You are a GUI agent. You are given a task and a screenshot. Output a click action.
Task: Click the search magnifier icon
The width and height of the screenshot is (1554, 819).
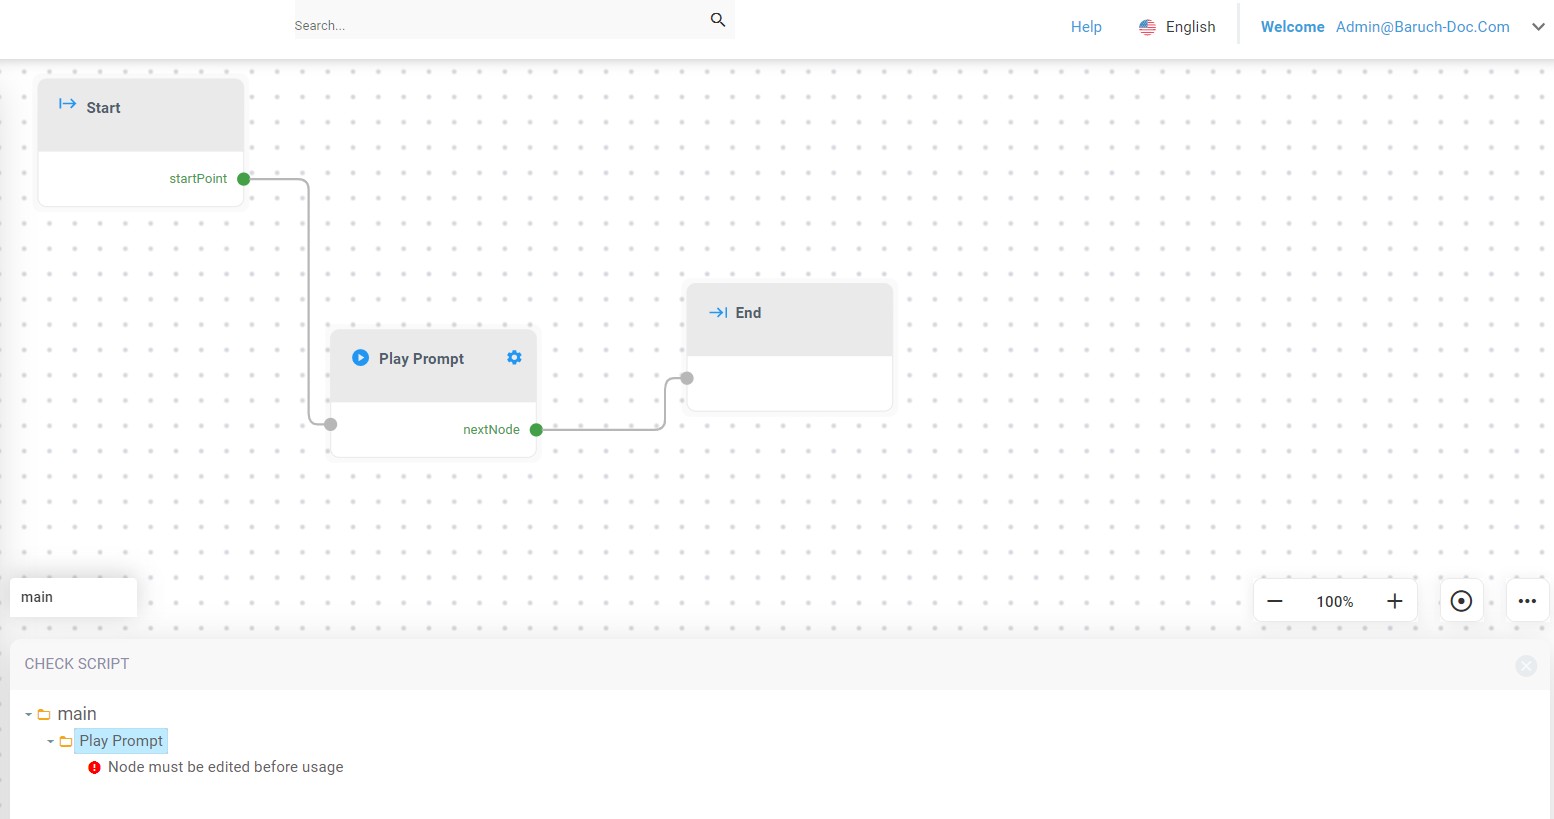pos(717,20)
